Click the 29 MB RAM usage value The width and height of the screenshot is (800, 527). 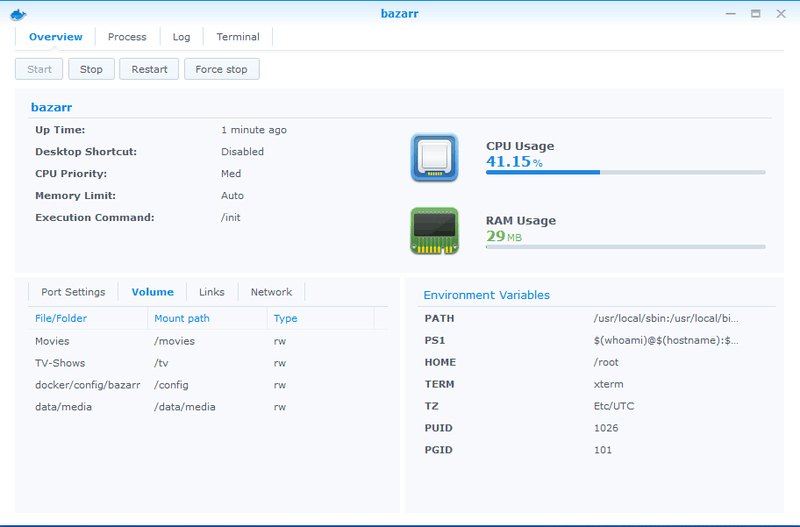click(x=504, y=236)
